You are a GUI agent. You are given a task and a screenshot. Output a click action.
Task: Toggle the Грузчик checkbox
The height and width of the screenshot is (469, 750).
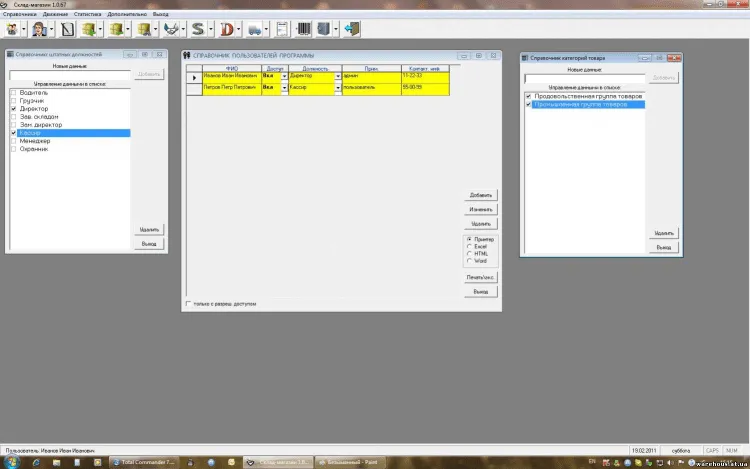click(13, 101)
